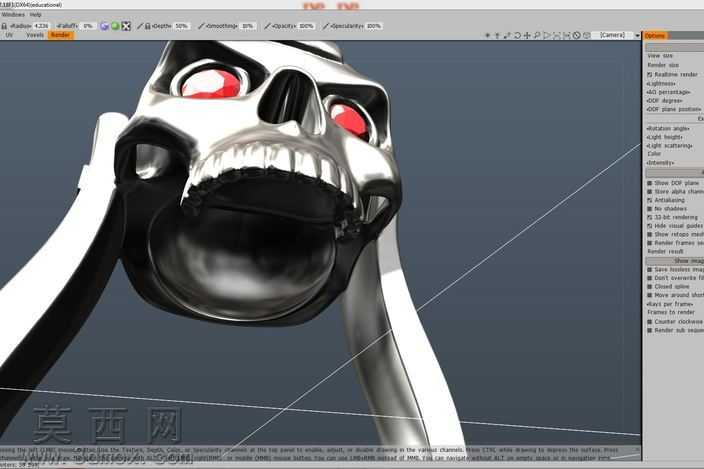This screenshot has width=704, height=469.
Task: Click the last icon before the Camera dropdown
Action: 586,35
